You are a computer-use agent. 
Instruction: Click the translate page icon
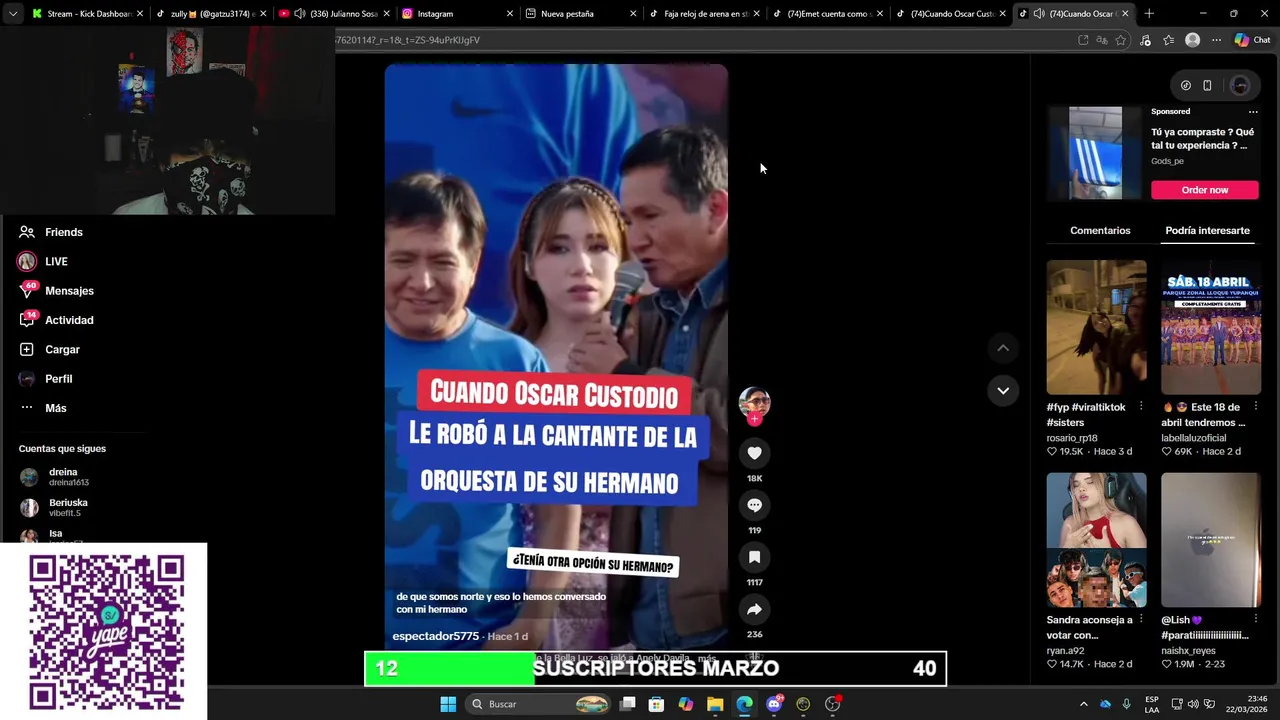click(1102, 40)
